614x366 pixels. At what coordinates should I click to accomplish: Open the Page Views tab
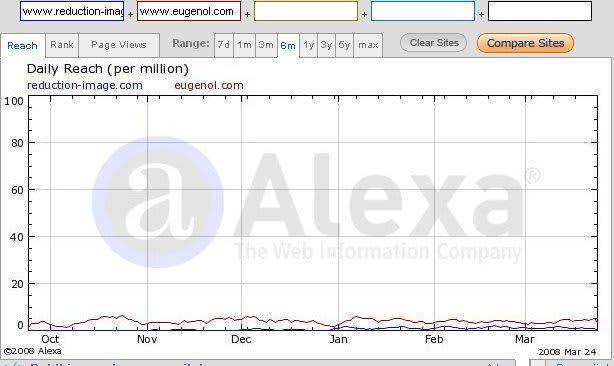click(119, 45)
